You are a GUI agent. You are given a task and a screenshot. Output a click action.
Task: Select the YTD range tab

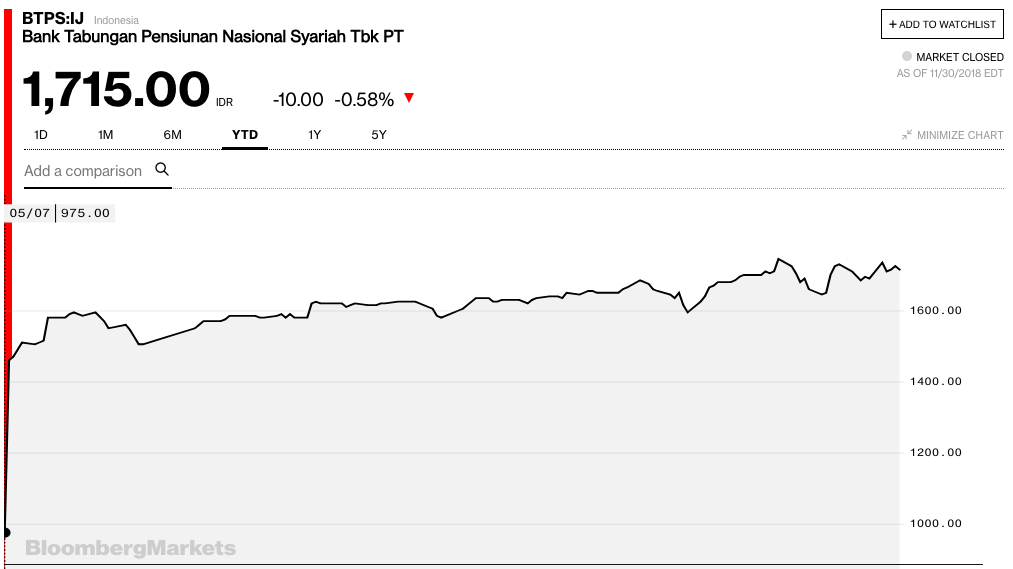tap(244, 134)
